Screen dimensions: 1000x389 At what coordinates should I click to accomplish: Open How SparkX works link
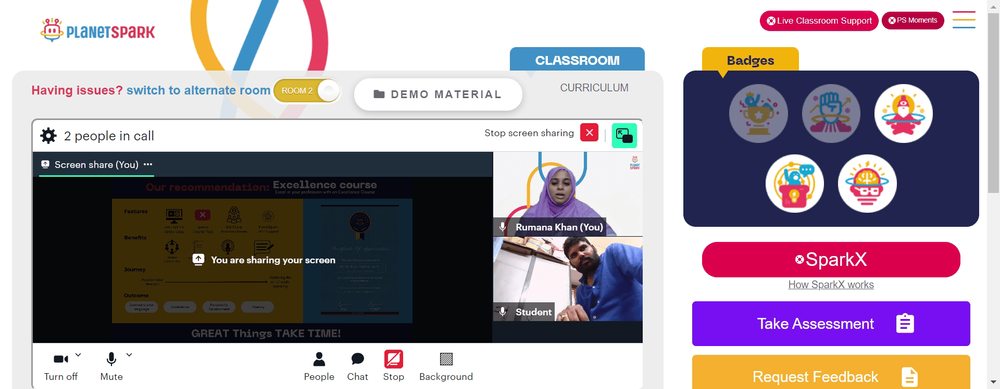(x=831, y=284)
